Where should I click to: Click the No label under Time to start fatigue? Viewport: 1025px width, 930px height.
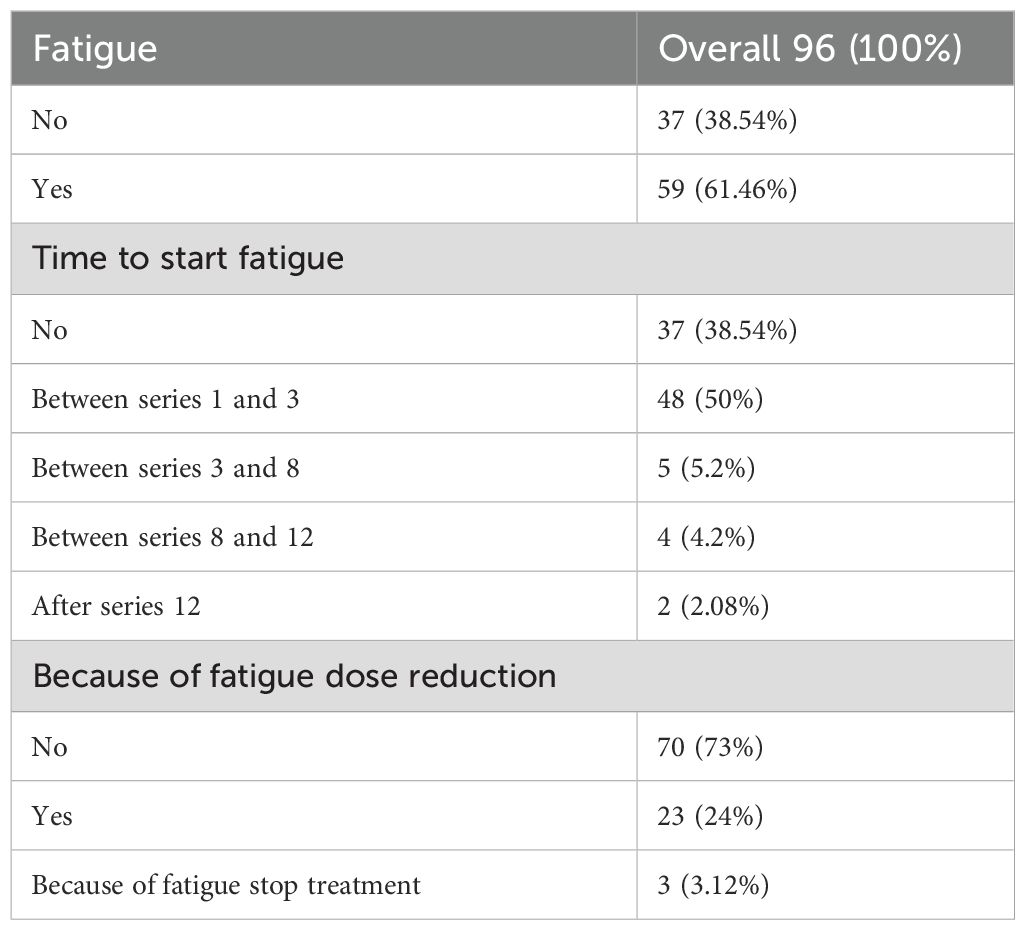[49, 330]
